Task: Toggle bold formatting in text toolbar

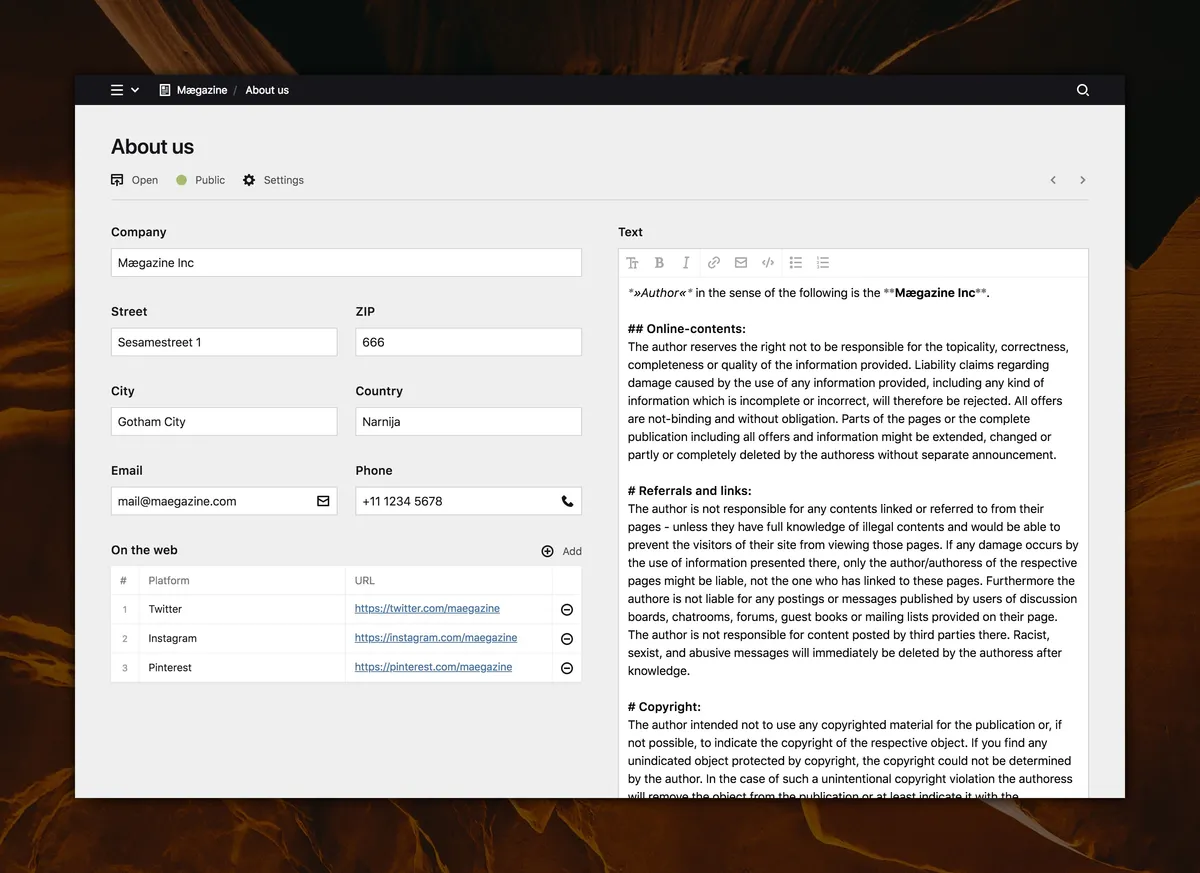Action: coord(659,263)
